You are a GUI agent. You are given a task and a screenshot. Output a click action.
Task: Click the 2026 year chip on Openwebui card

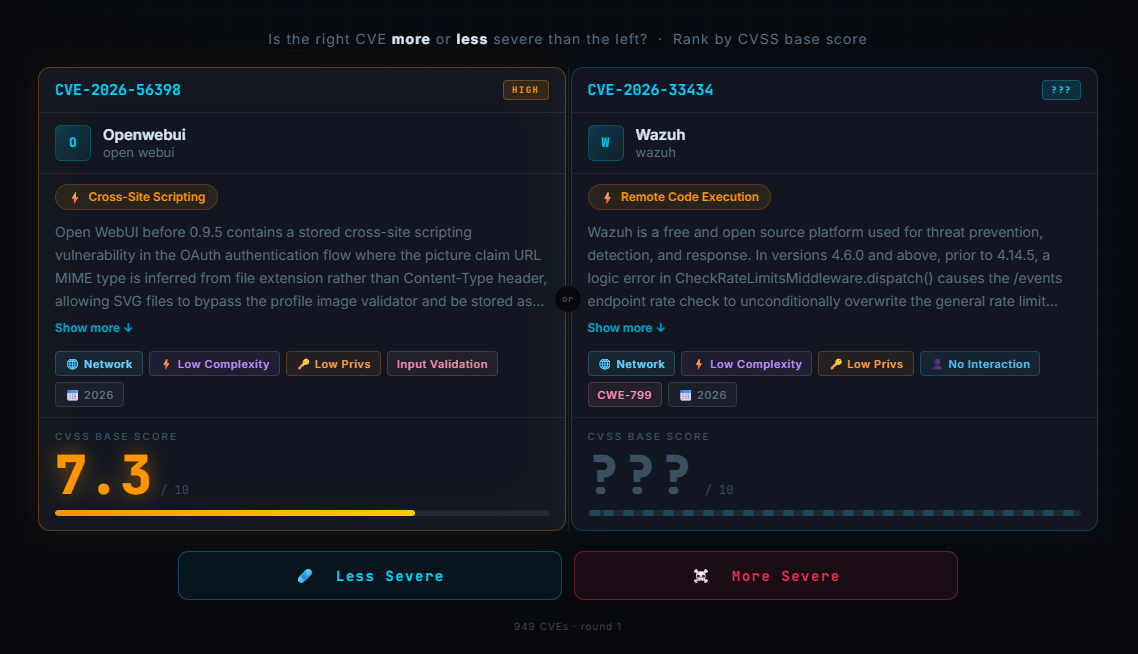pyautogui.click(x=89, y=395)
